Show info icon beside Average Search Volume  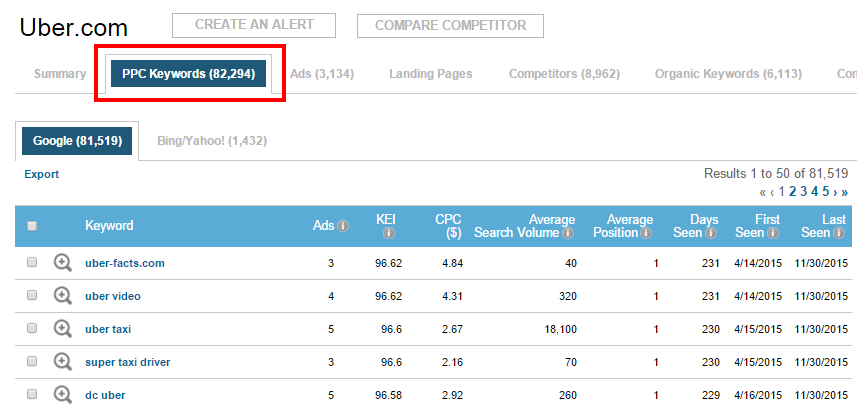568,233
